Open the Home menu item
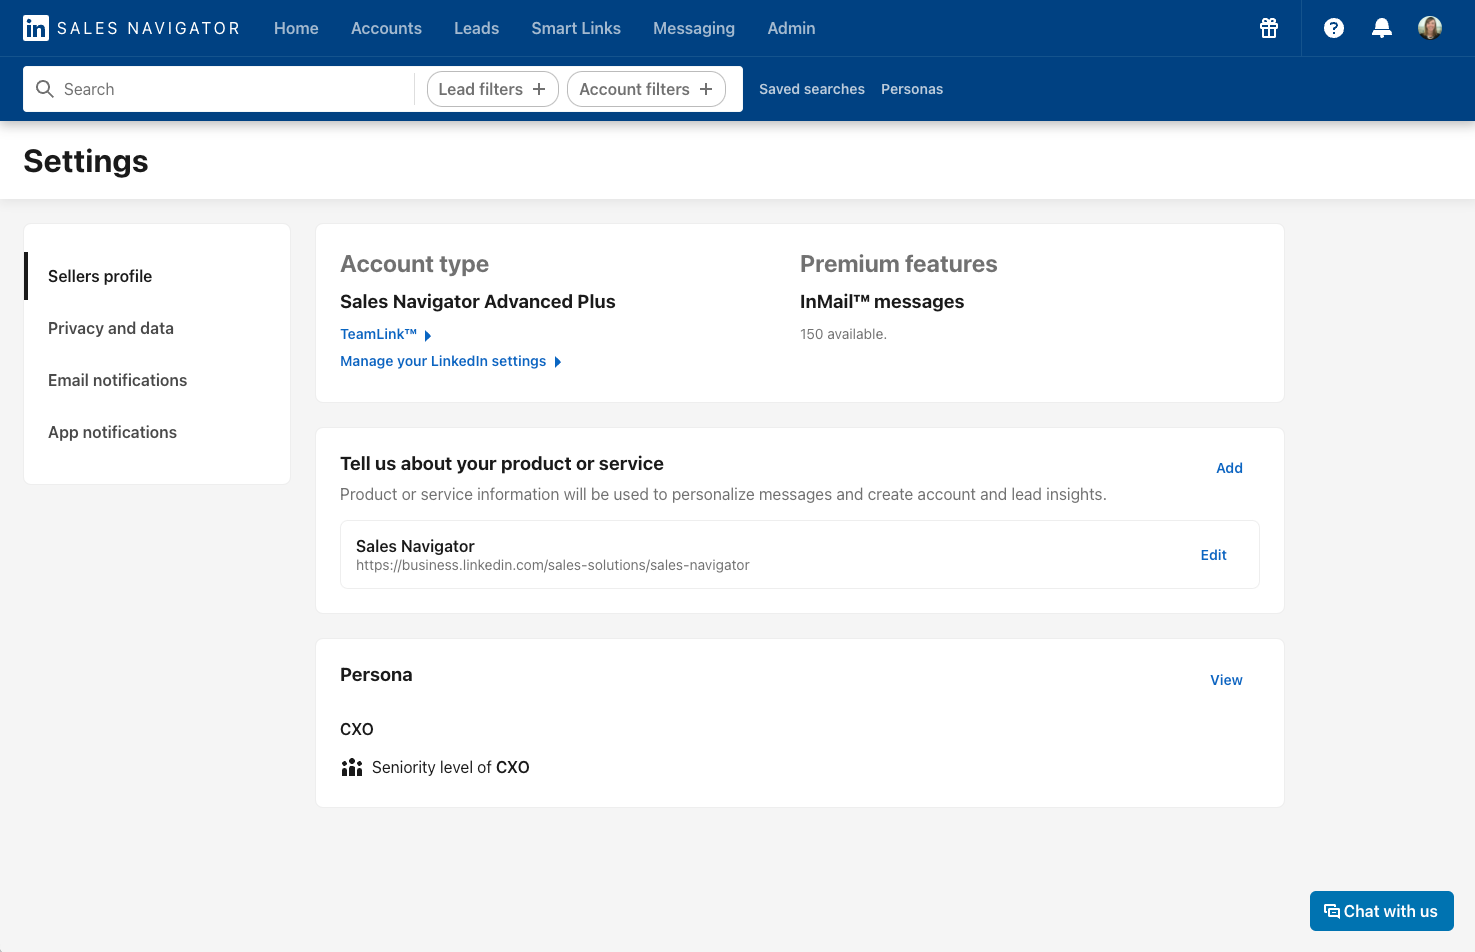The image size is (1475, 952). tap(296, 28)
